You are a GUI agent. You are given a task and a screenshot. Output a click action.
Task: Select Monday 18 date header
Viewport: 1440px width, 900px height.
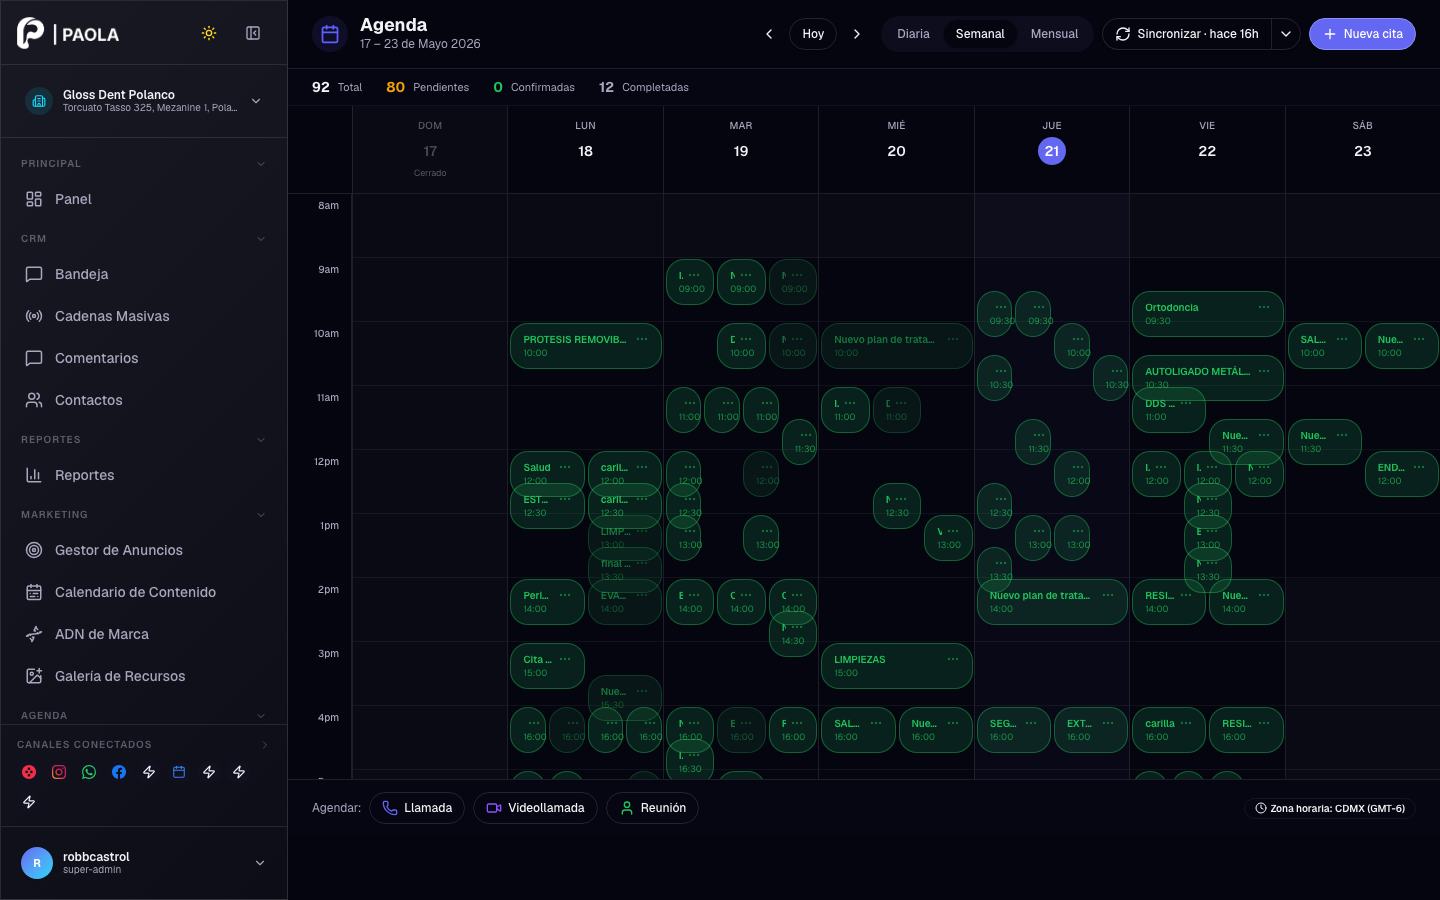coord(585,151)
